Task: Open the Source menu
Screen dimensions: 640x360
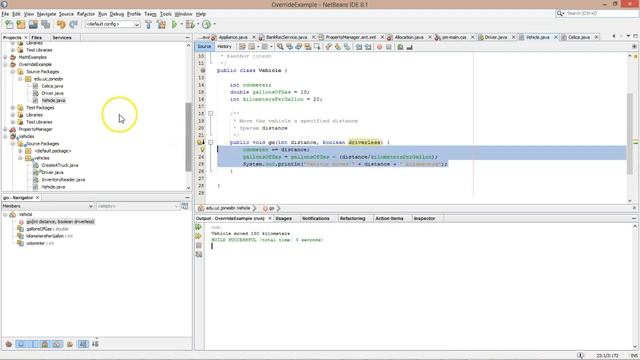Action: [66, 14]
